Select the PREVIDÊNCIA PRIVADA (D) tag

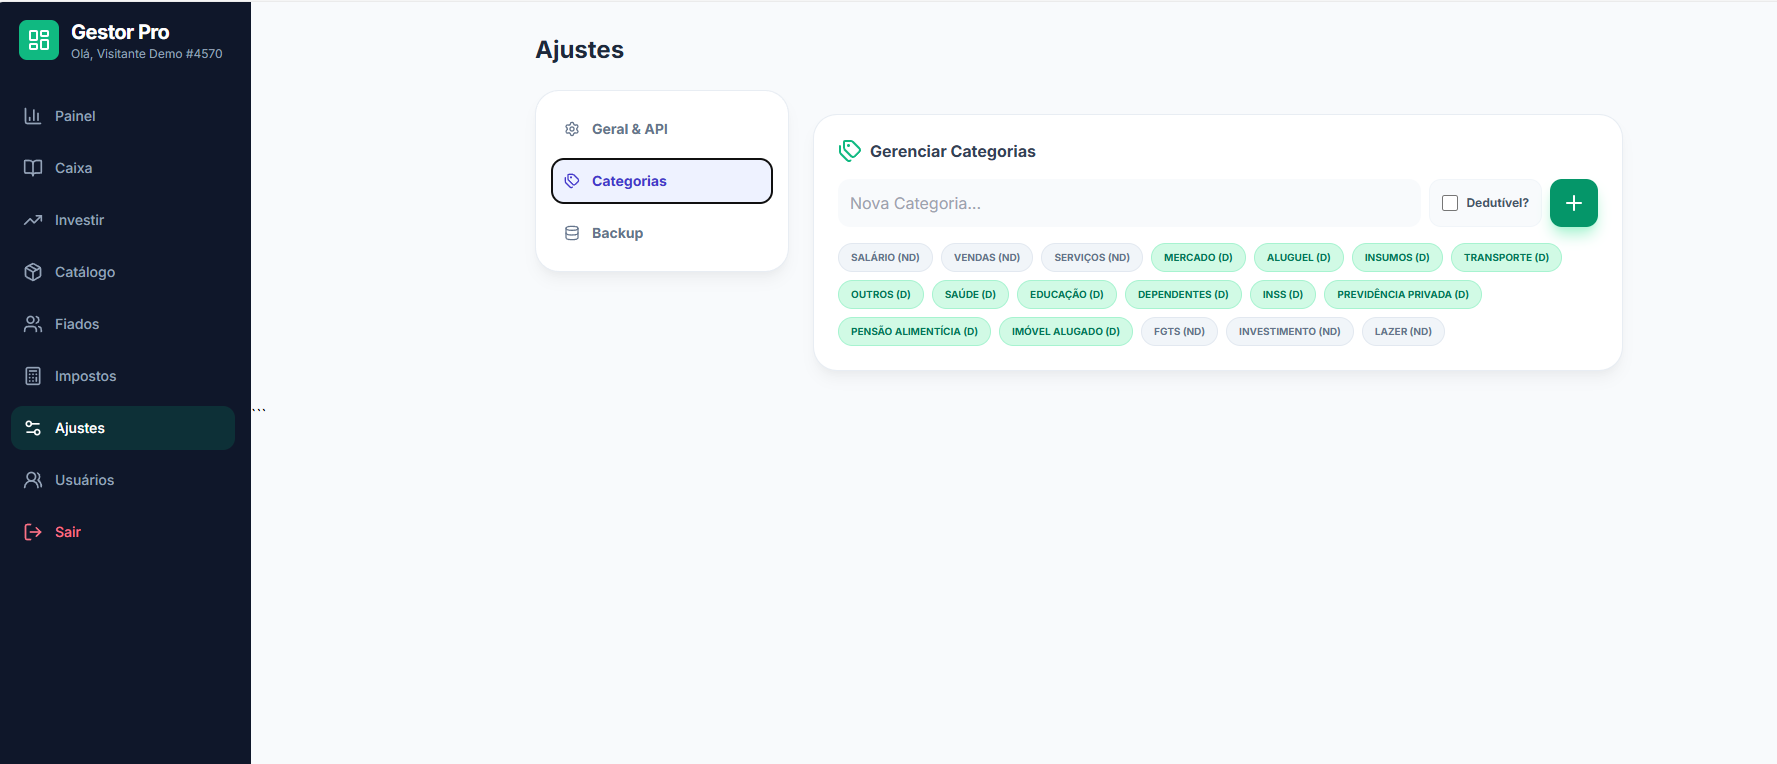click(x=1402, y=295)
